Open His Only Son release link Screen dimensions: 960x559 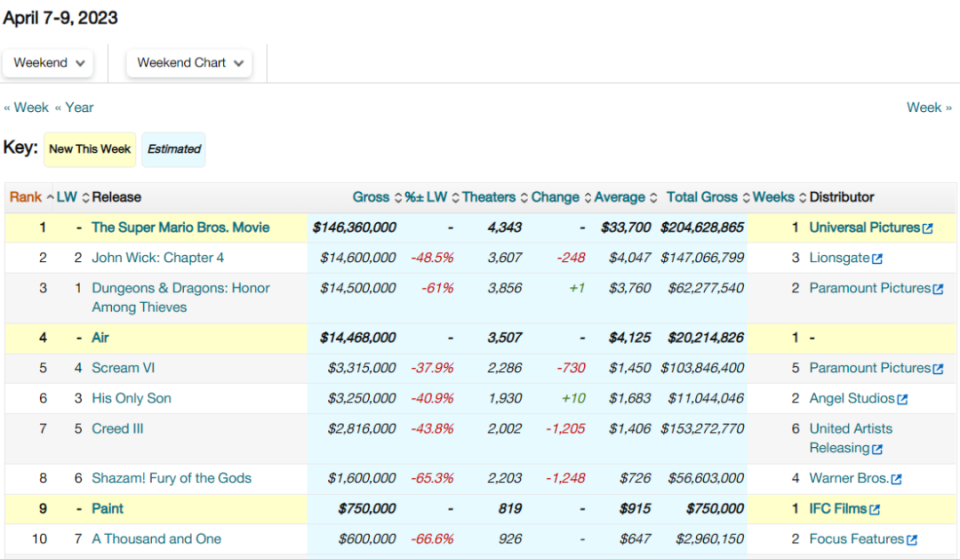[132, 399]
